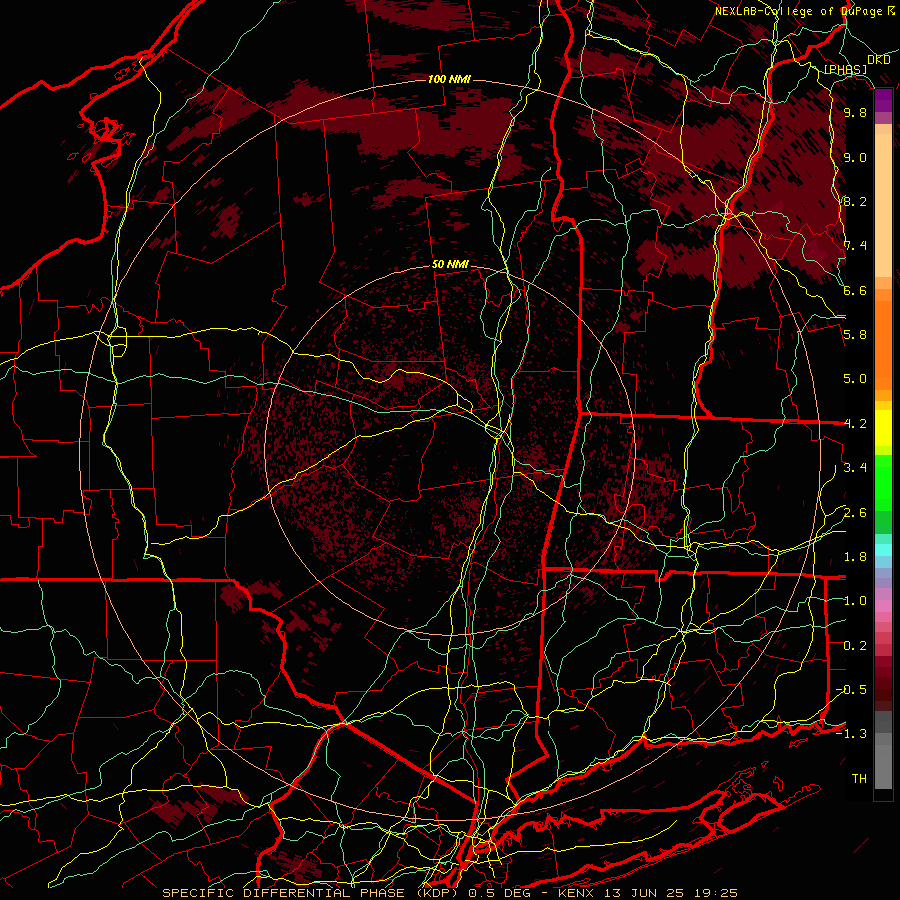Click the 1.0 scale value
The image size is (900, 900).
(855, 601)
